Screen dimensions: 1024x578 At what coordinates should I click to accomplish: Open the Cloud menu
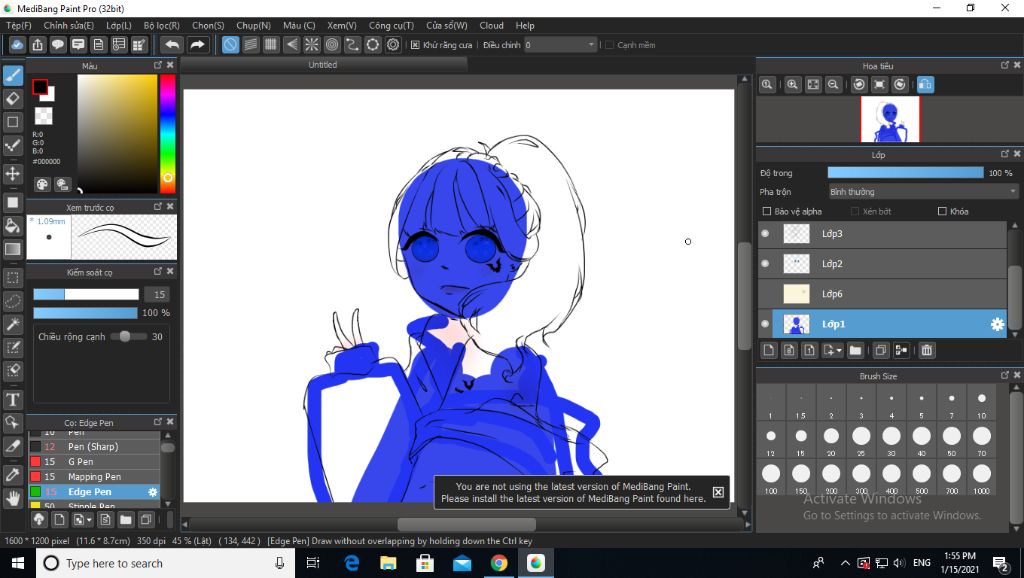(491, 25)
